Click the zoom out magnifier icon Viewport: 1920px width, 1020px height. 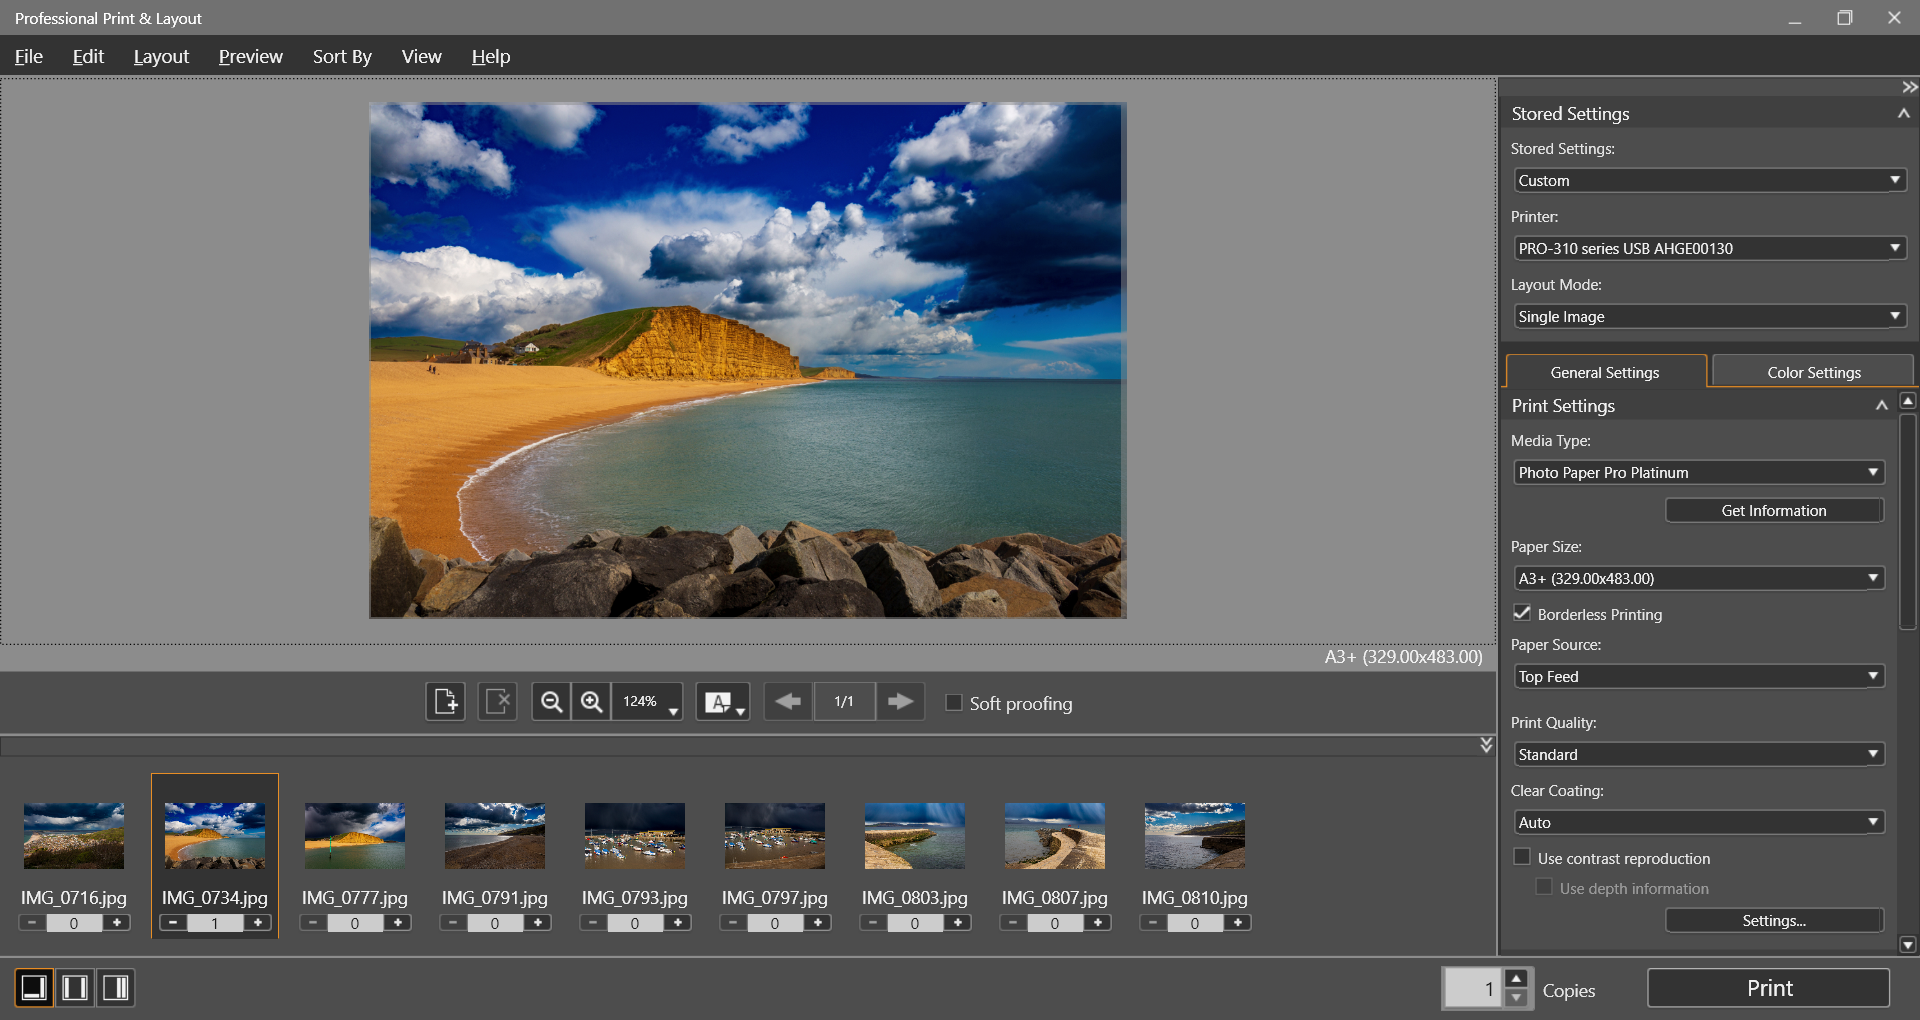(551, 702)
